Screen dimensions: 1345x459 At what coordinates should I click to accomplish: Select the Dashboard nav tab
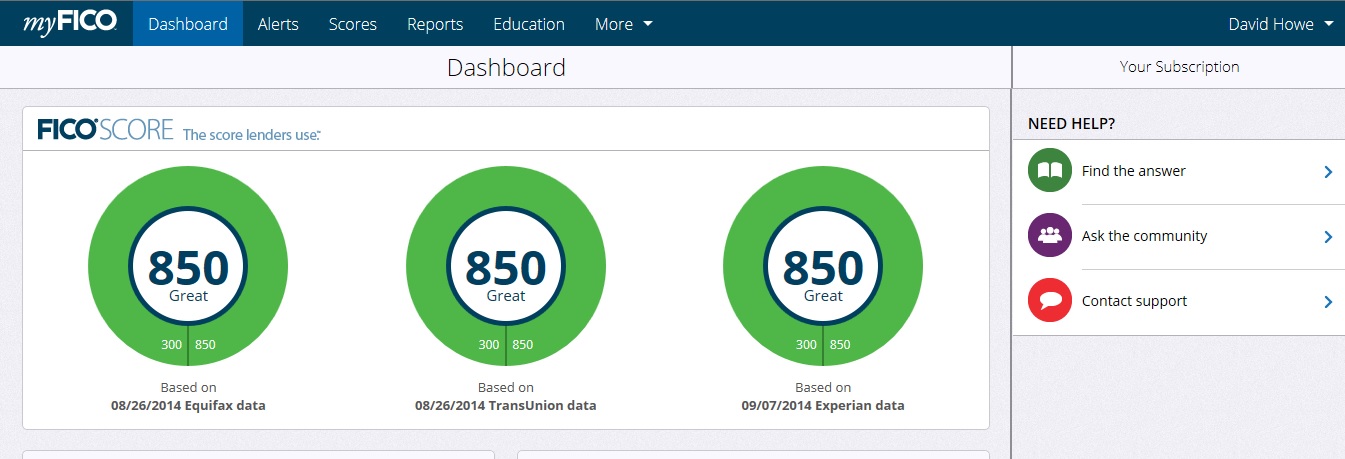(188, 24)
